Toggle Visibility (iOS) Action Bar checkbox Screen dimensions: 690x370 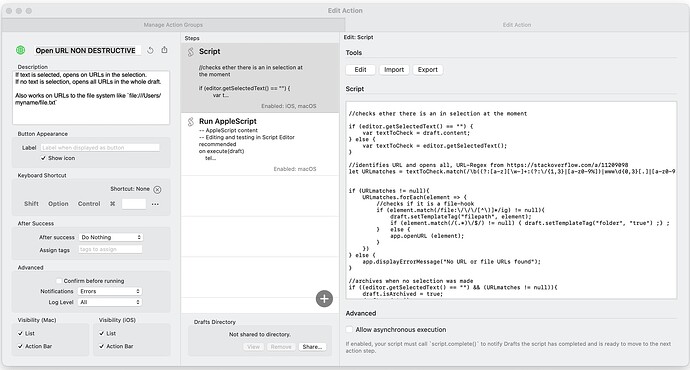pos(102,346)
